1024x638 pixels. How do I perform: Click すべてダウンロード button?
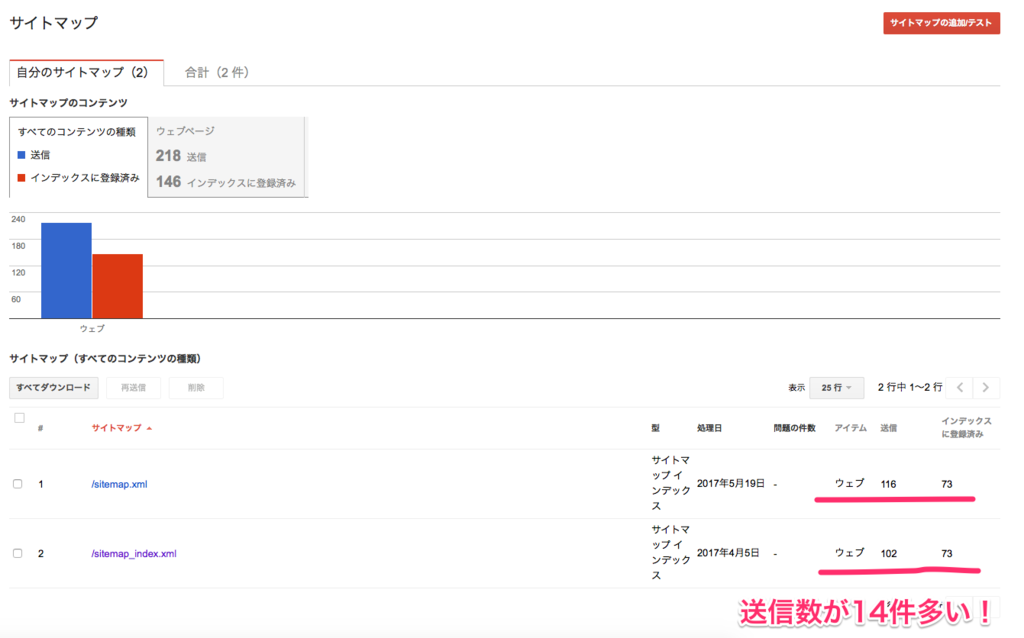point(54,387)
